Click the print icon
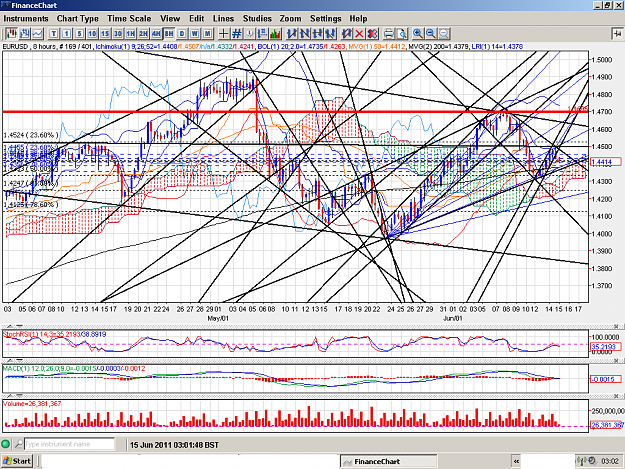625x469 pixels. point(389,33)
